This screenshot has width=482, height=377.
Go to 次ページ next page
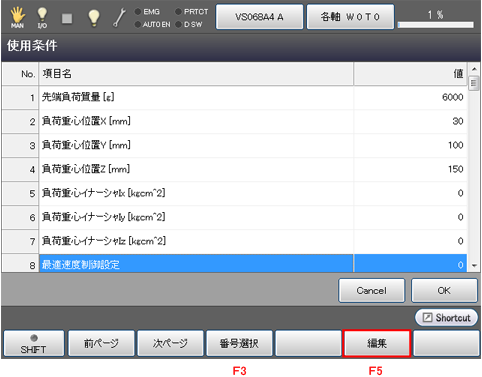pyautogui.click(x=170, y=343)
